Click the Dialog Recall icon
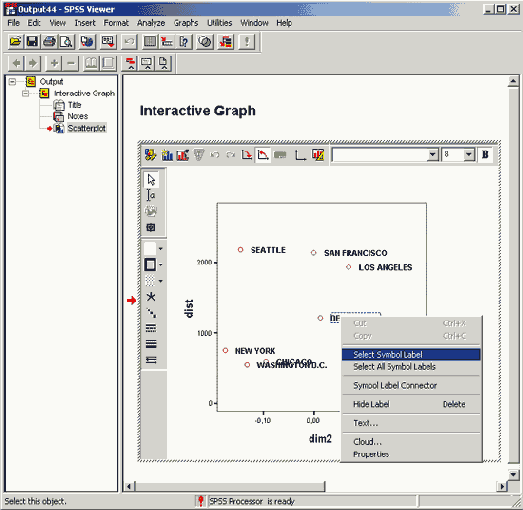Viewport: 523px width, 510px height. pos(108,42)
